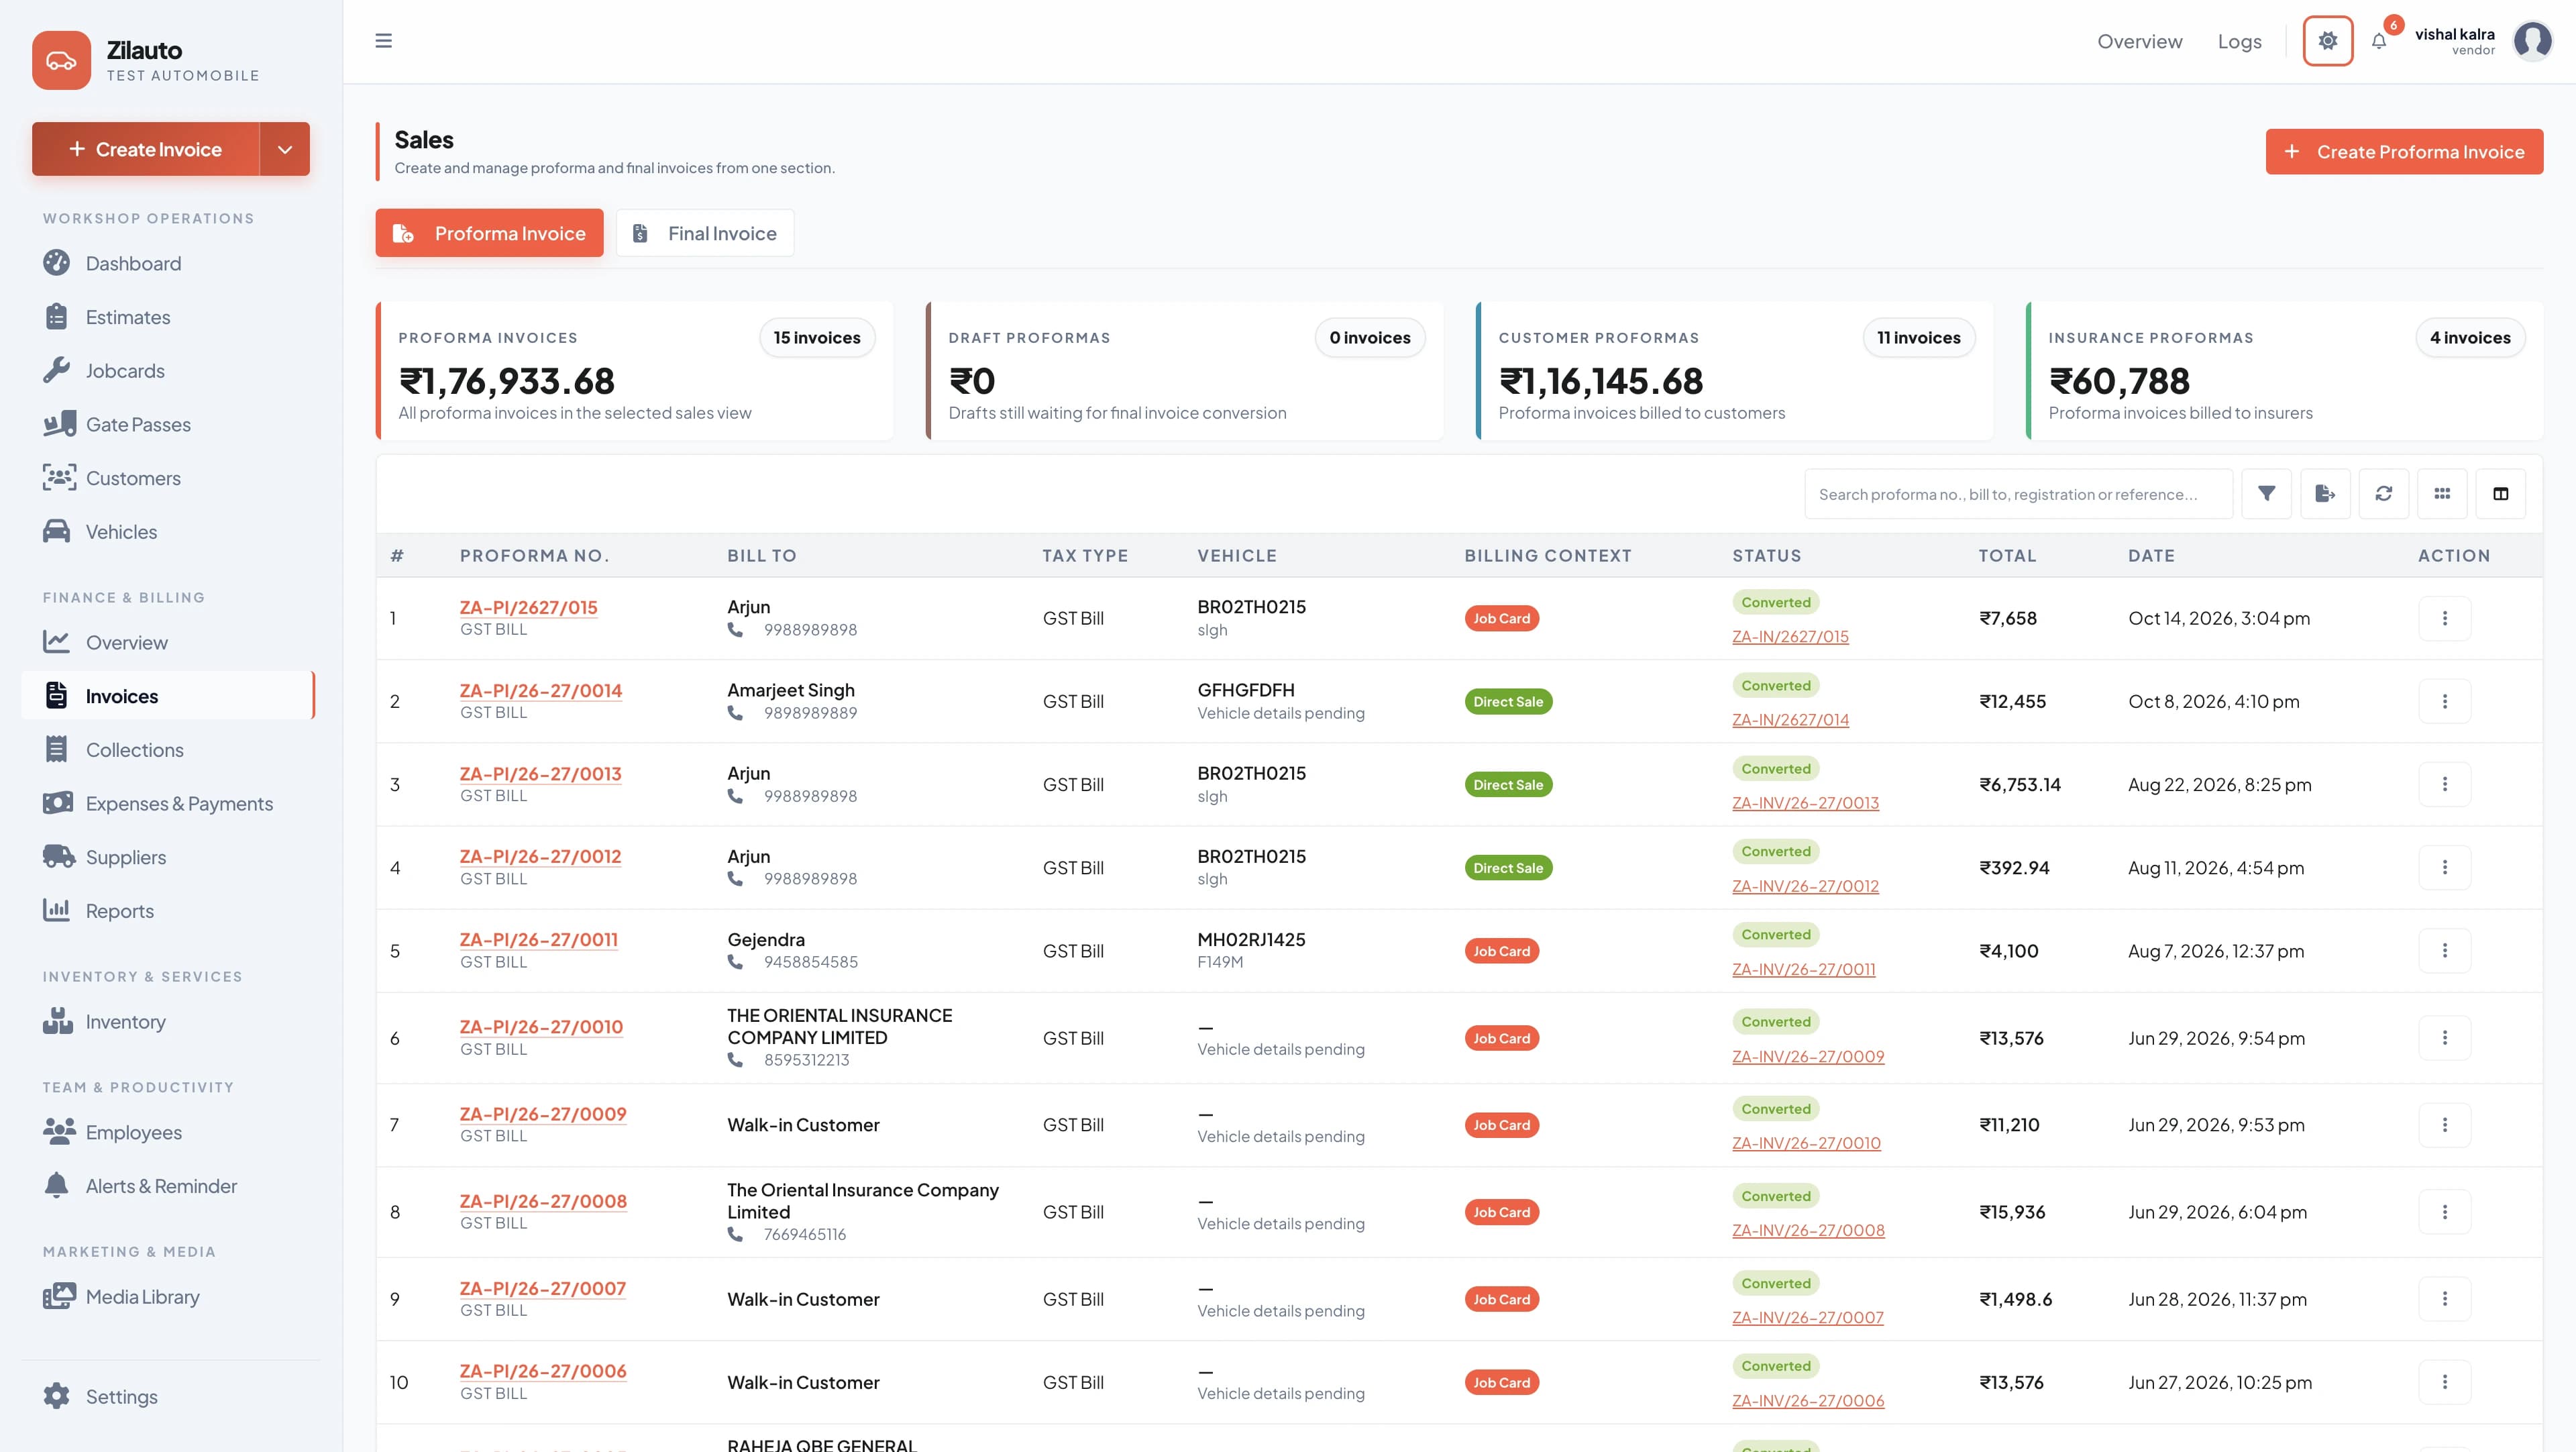
Task: Open Settings at sidebar bottom
Action: tap(121, 1397)
